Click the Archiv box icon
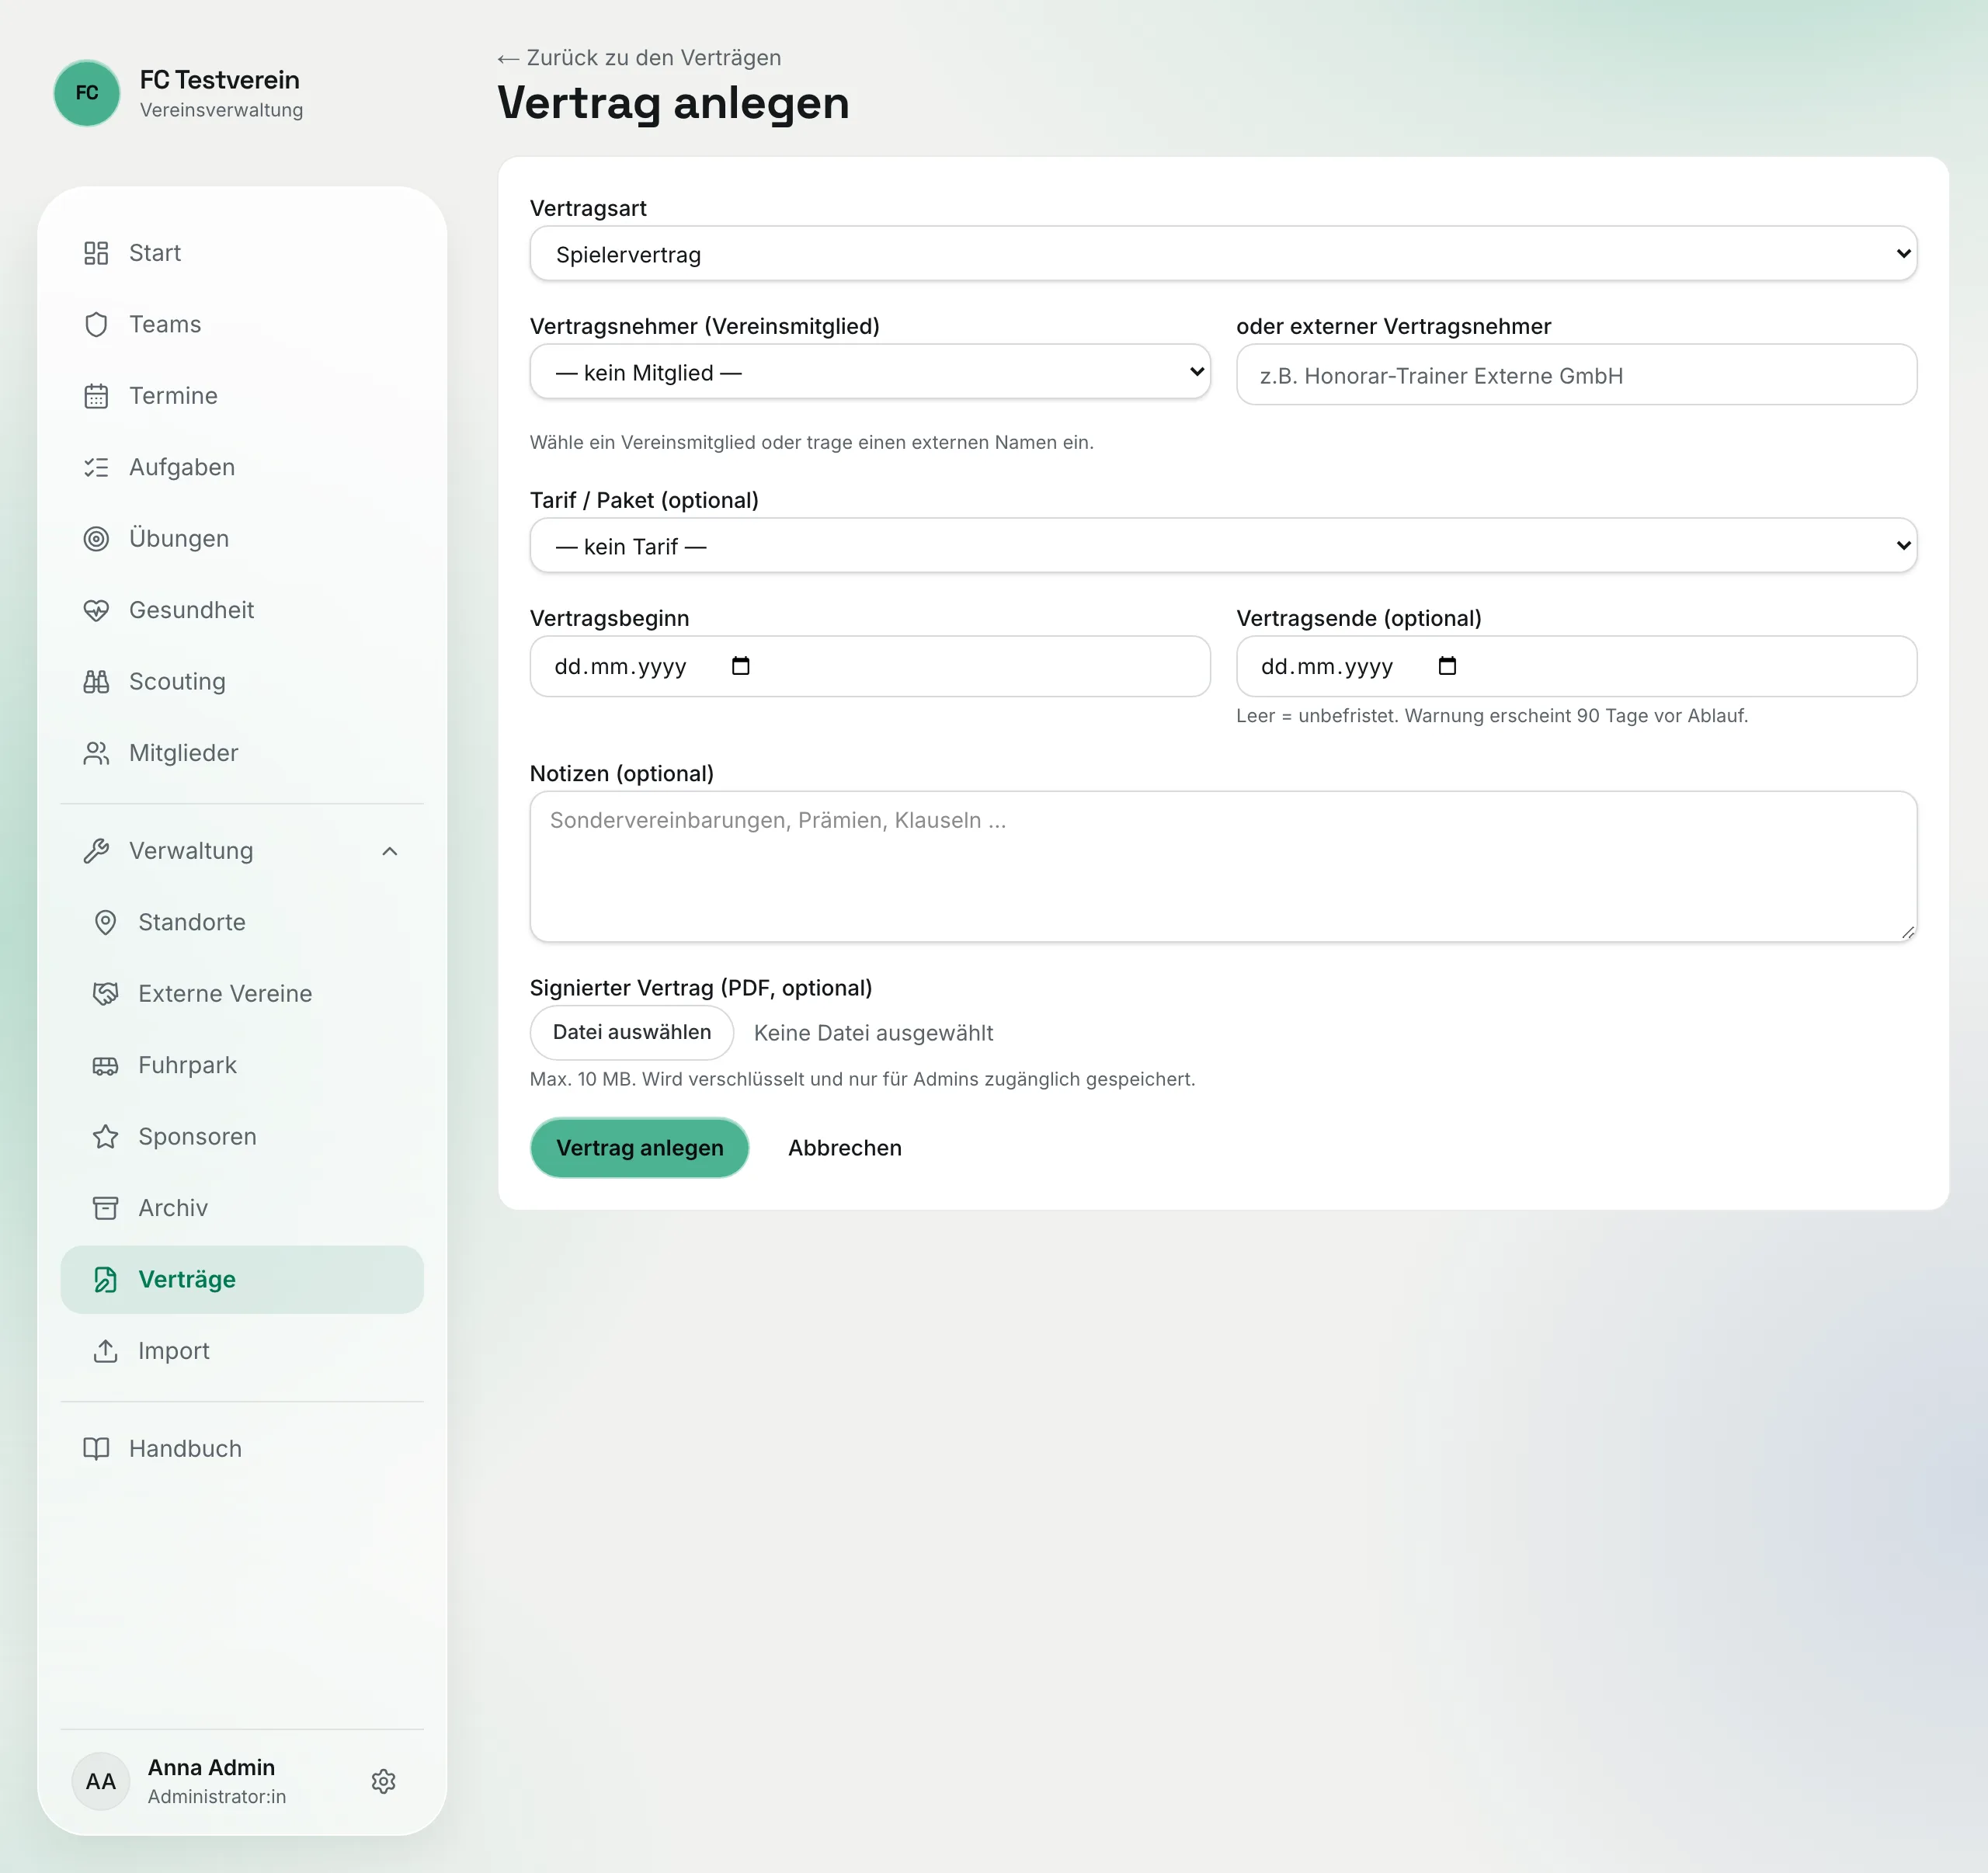This screenshot has width=1988, height=1873. point(105,1208)
